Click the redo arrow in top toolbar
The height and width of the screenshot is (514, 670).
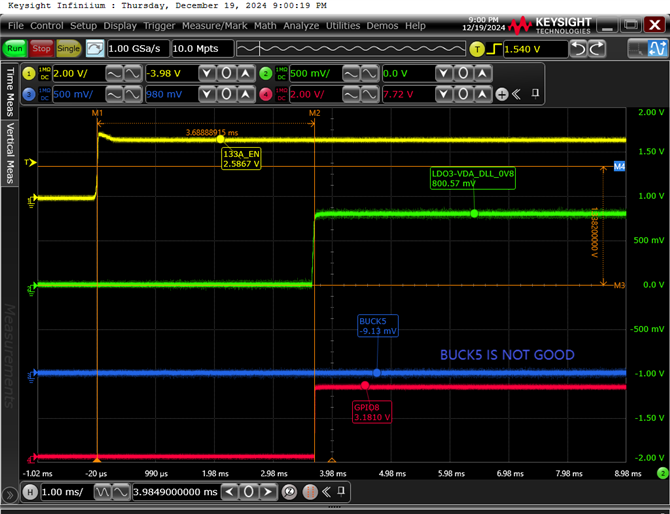tap(597, 49)
